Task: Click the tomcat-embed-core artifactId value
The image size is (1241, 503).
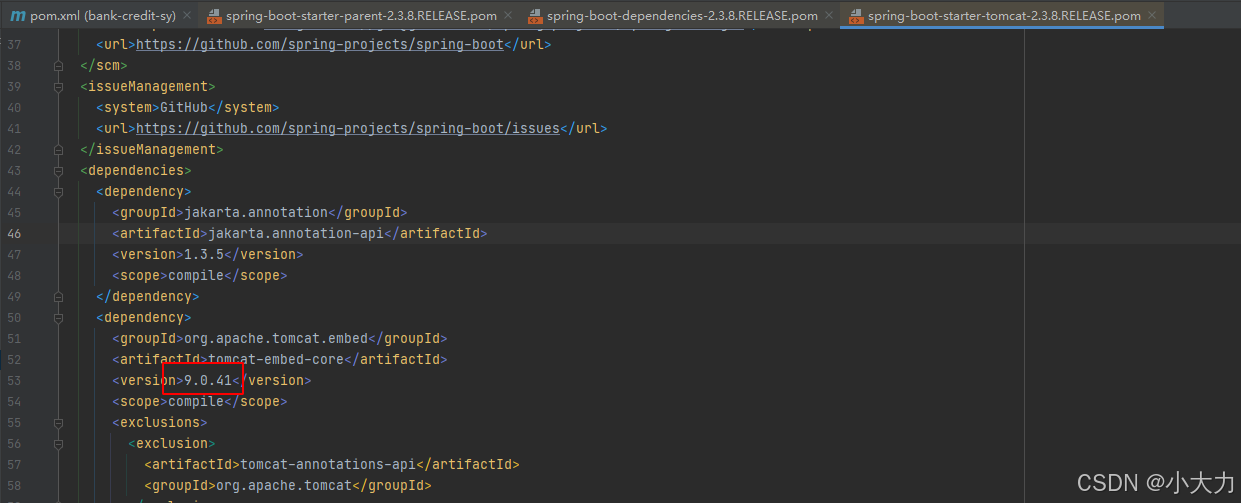Action: click(276, 360)
